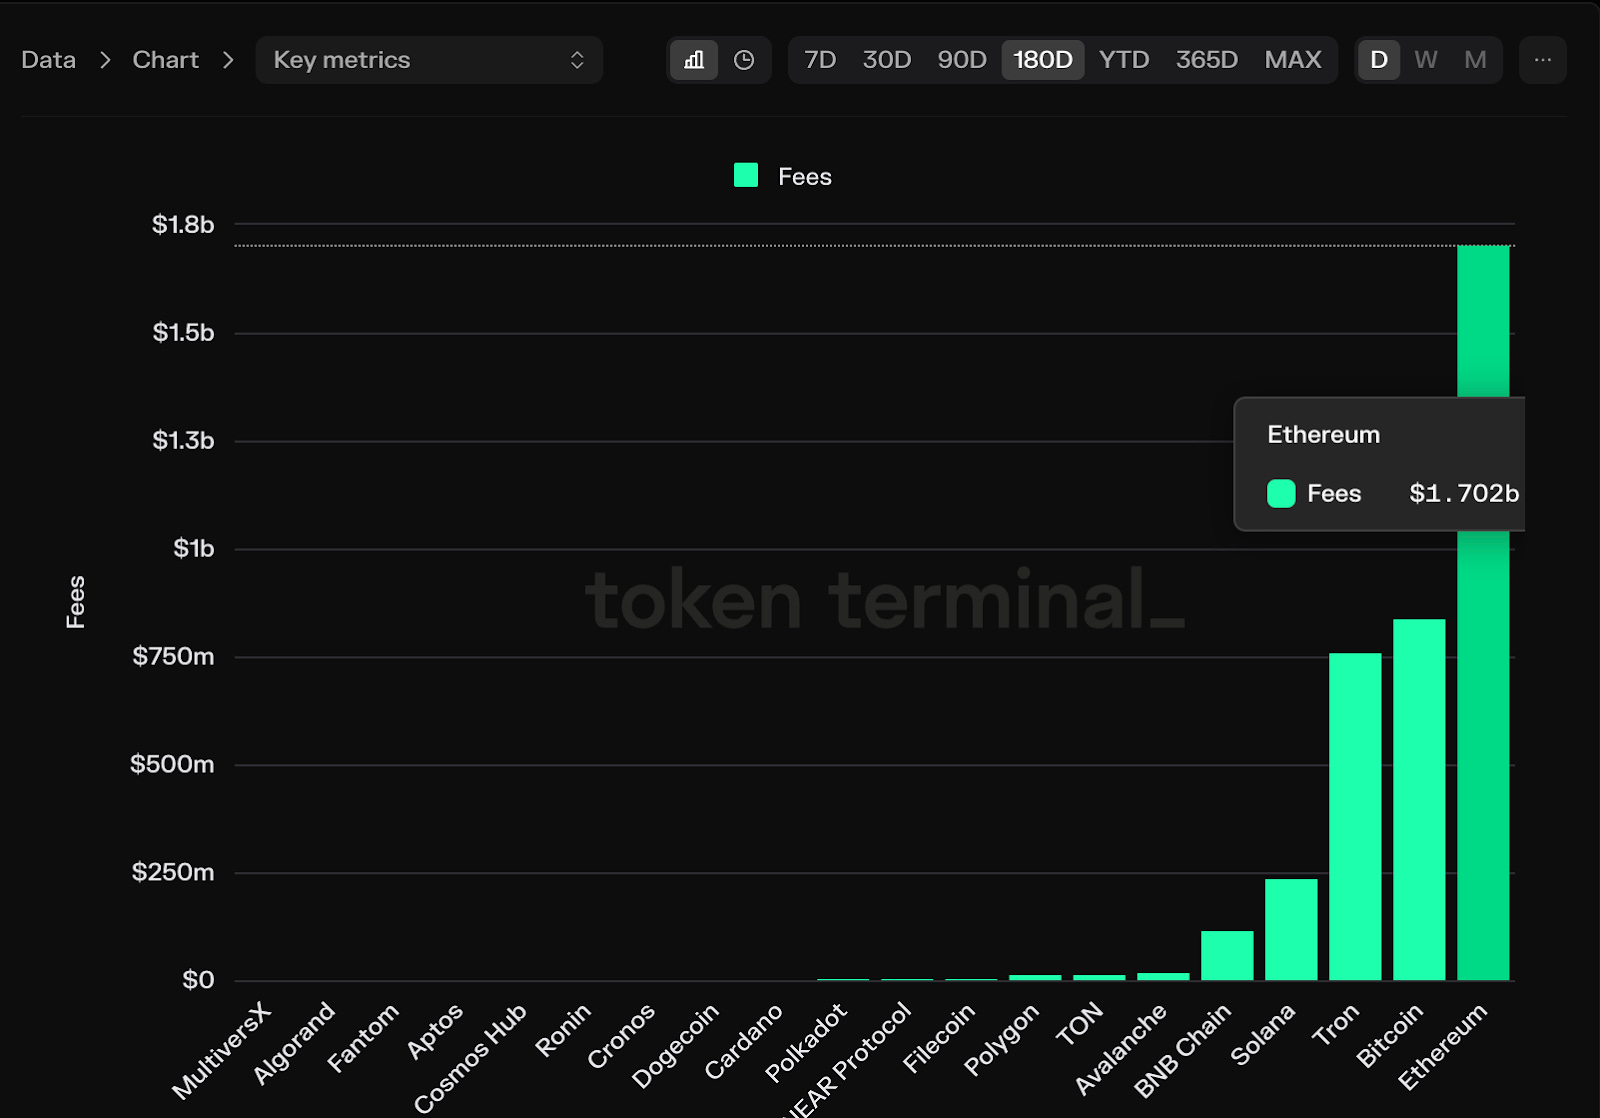Go to Data breadcrumb link
Screen dimensions: 1600x1118
pos(49,60)
